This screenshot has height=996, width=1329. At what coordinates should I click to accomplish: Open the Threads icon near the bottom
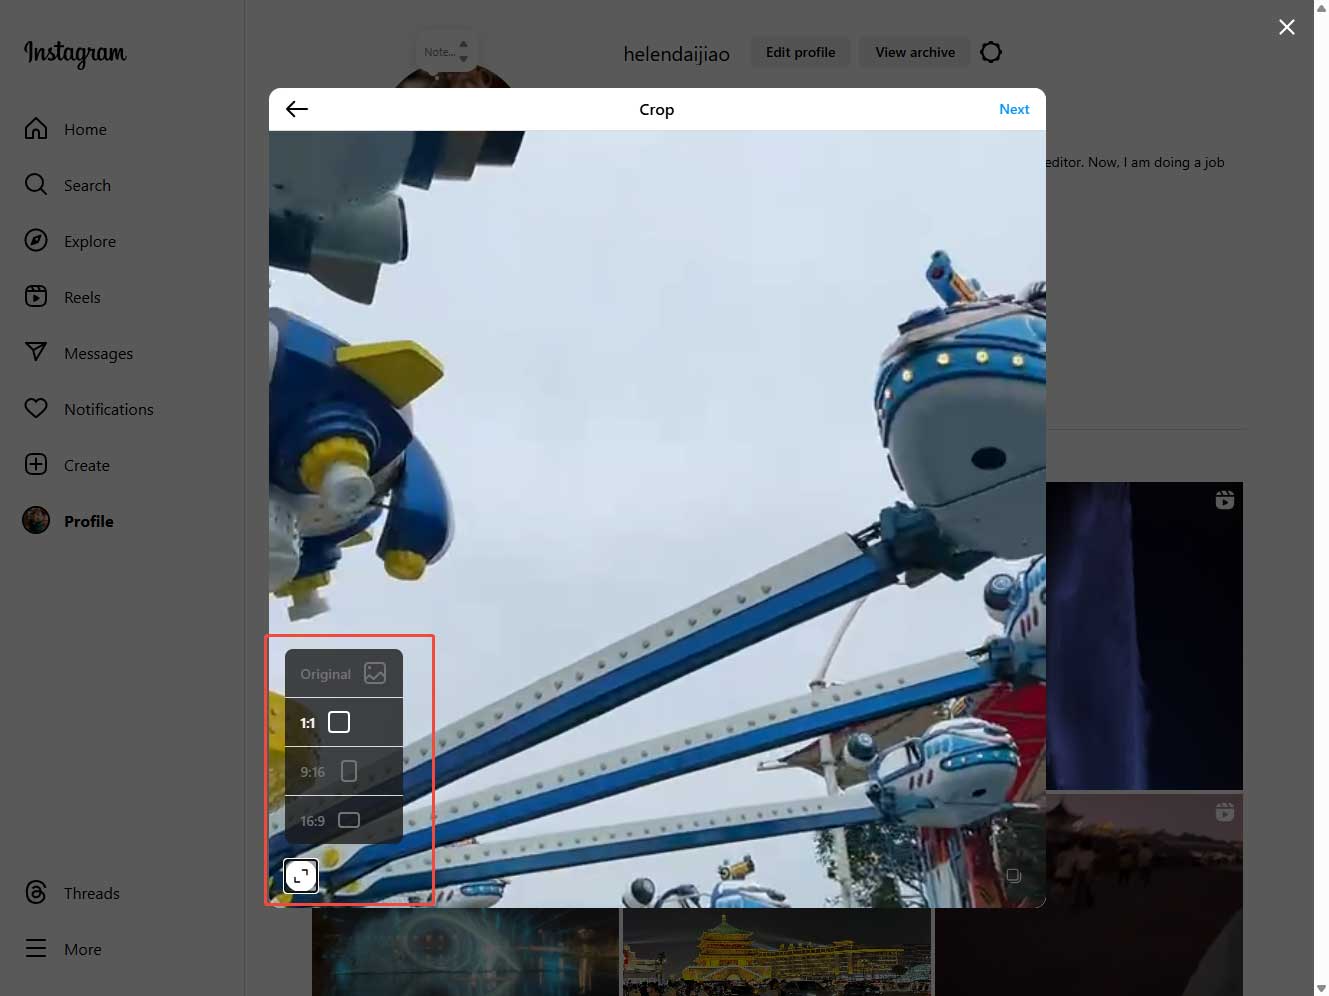[36, 892]
